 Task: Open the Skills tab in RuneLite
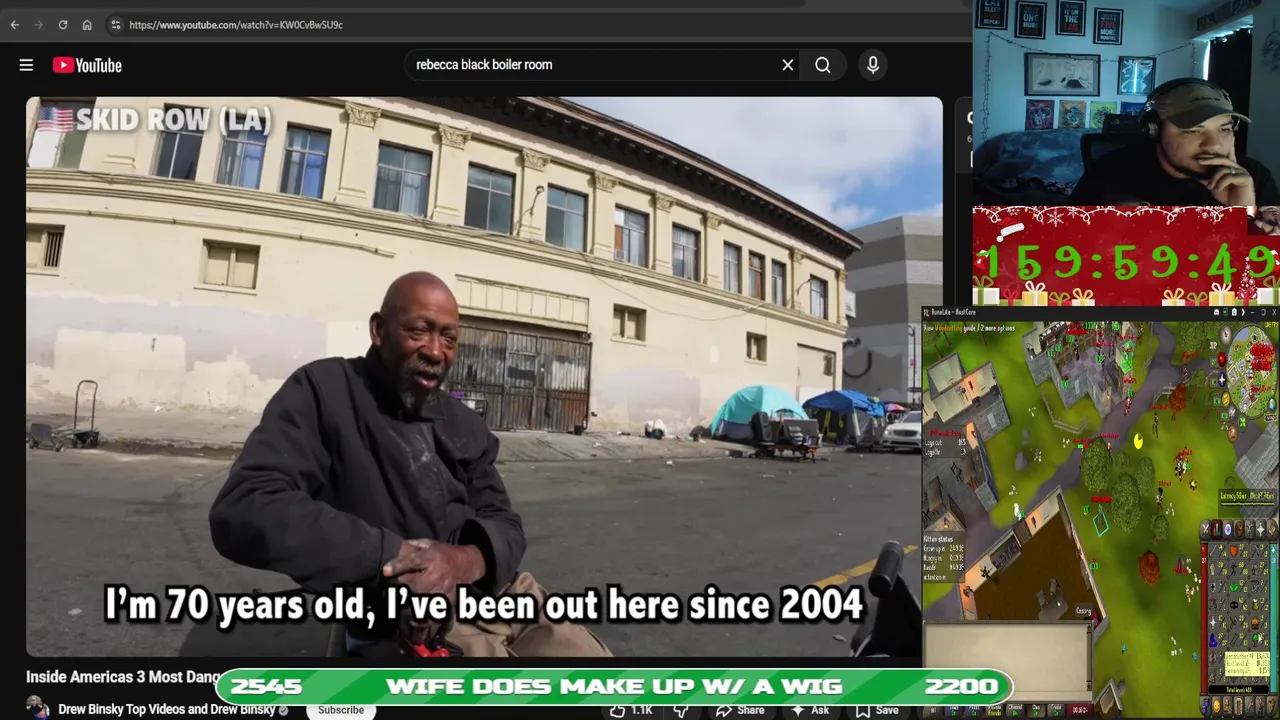coord(1217,528)
